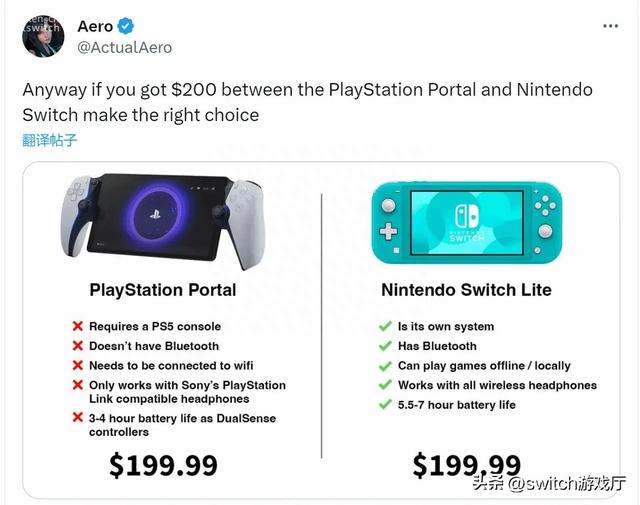Click green check beside Can play games offline

pos(385,365)
